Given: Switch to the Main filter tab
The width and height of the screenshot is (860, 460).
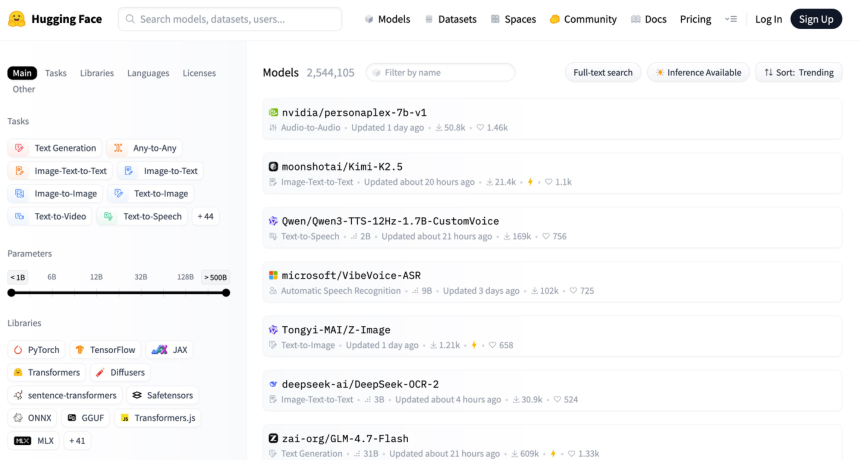Looking at the screenshot, I should (22, 73).
